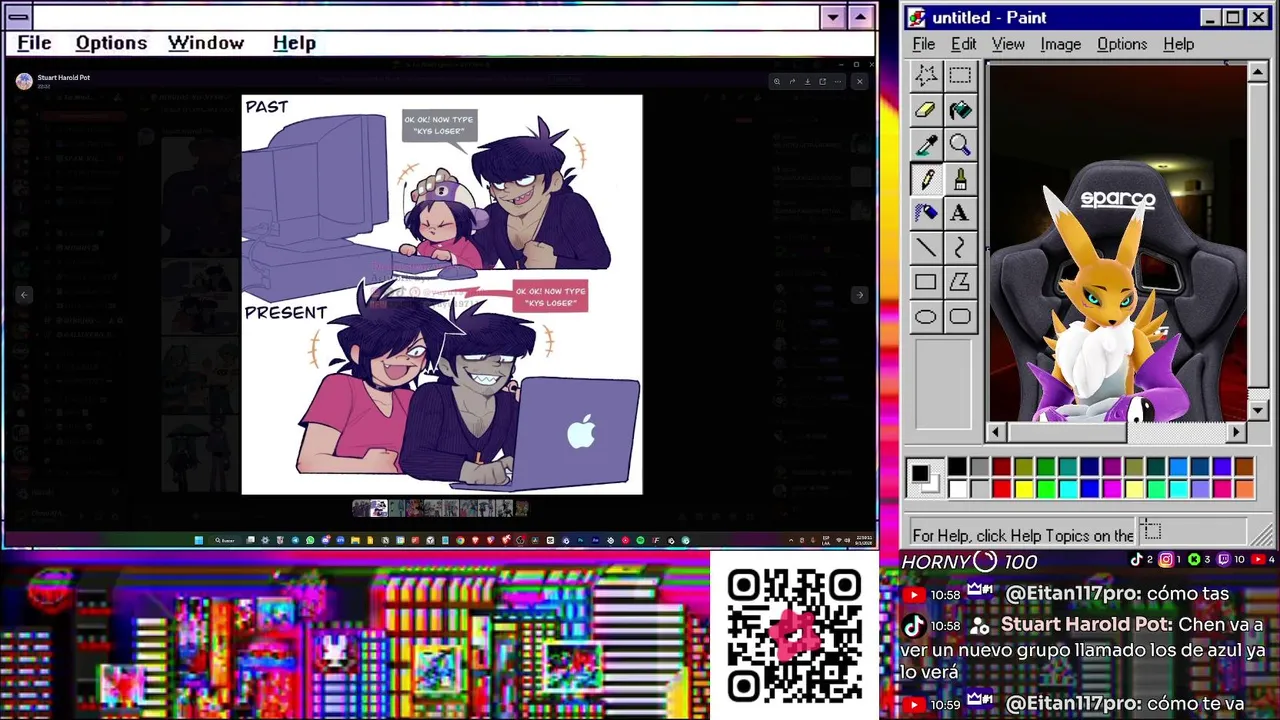Click the zoom magnifier icon in image viewer
The height and width of the screenshot is (720, 1280).
pyautogui.click(x=777, y=81)
